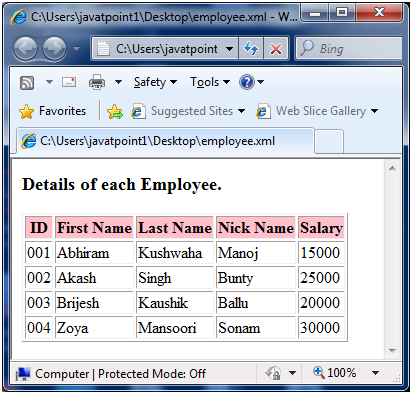
Task: Click the Sonam cell
Action: click(256, 328)
